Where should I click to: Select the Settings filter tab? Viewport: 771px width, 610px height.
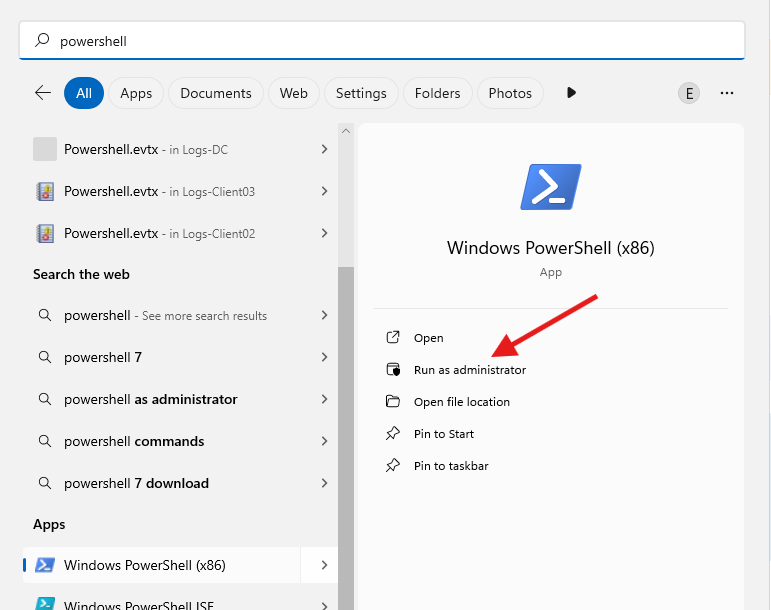361,93
